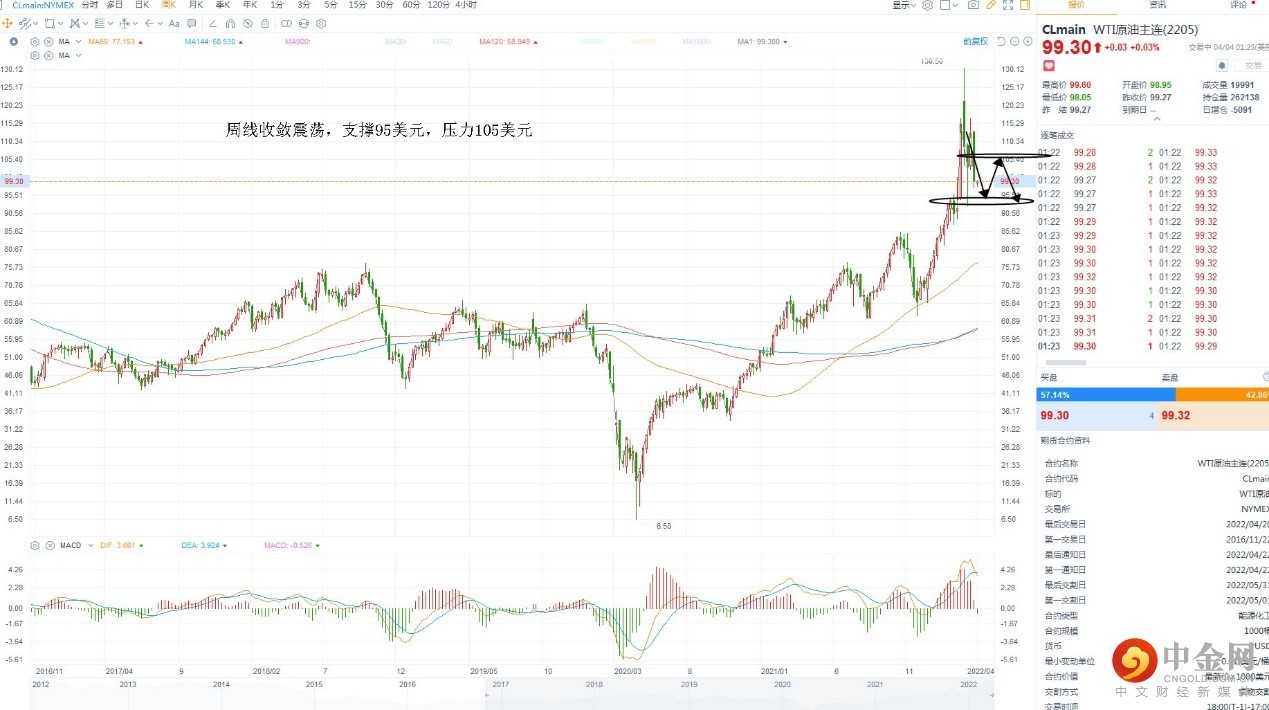This screenshot has width=1269, height=710.
Task: Select the Fibonacci lines tool icon
Action: 99,23
